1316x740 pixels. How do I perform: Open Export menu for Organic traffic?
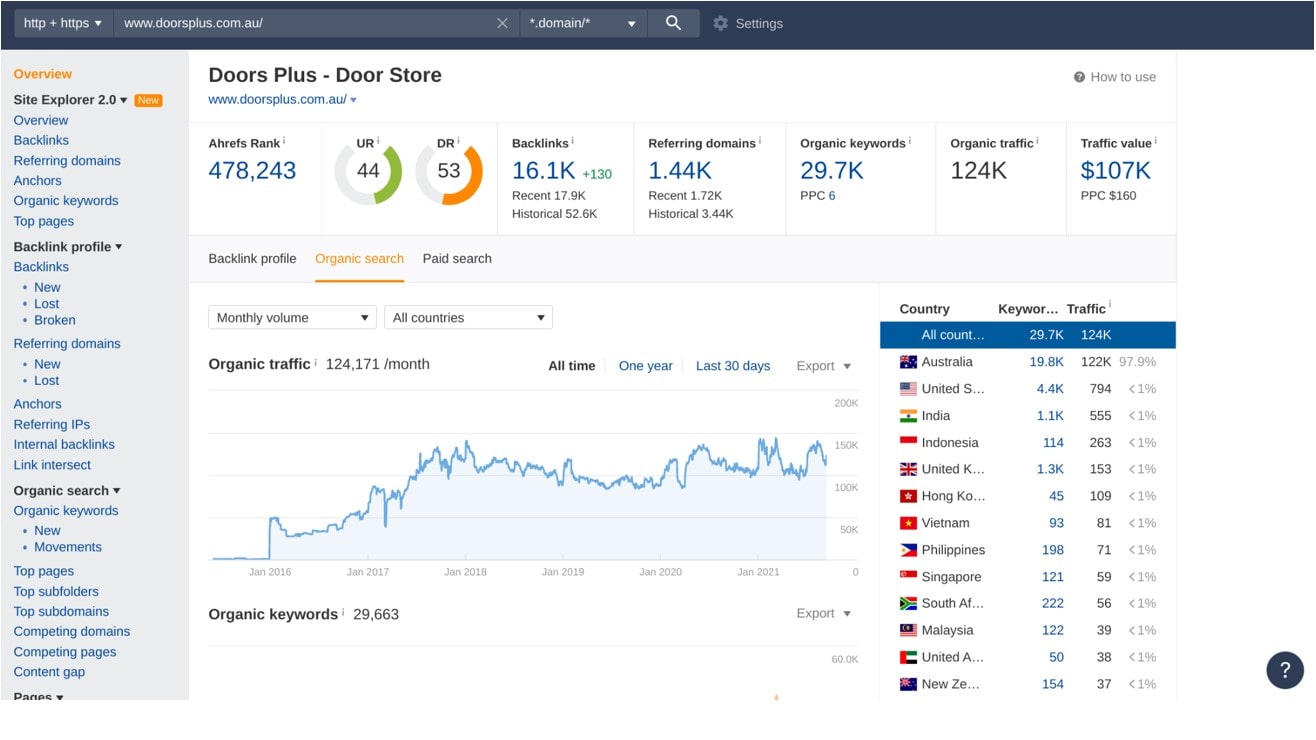(824, 366)
